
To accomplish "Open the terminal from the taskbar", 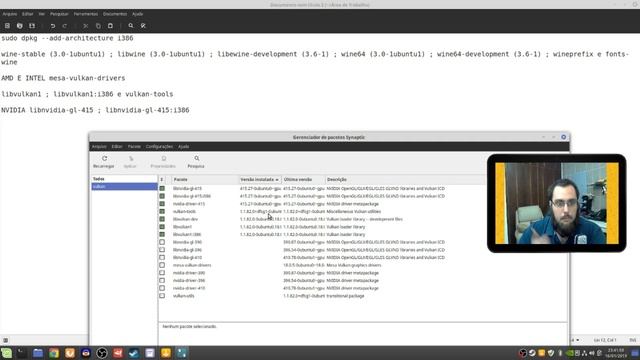I will 22,353.
